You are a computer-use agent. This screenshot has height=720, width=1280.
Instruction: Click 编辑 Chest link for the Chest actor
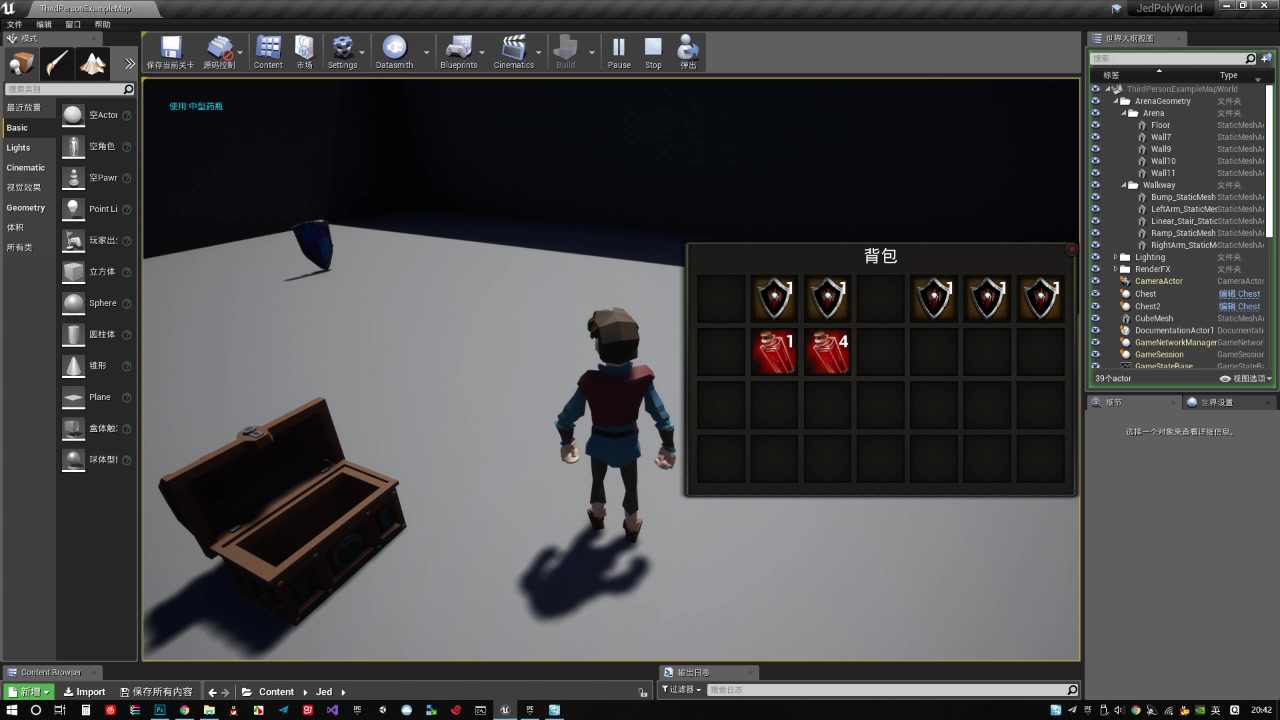pyautogui.click(x=1240, y=294)
